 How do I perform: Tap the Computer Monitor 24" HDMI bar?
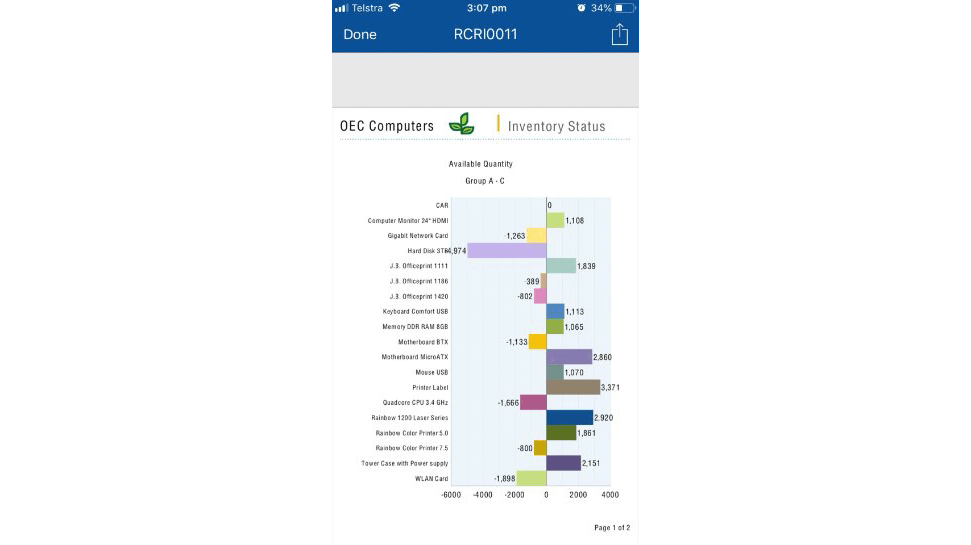pyautogui.click(x=555, y=220)
